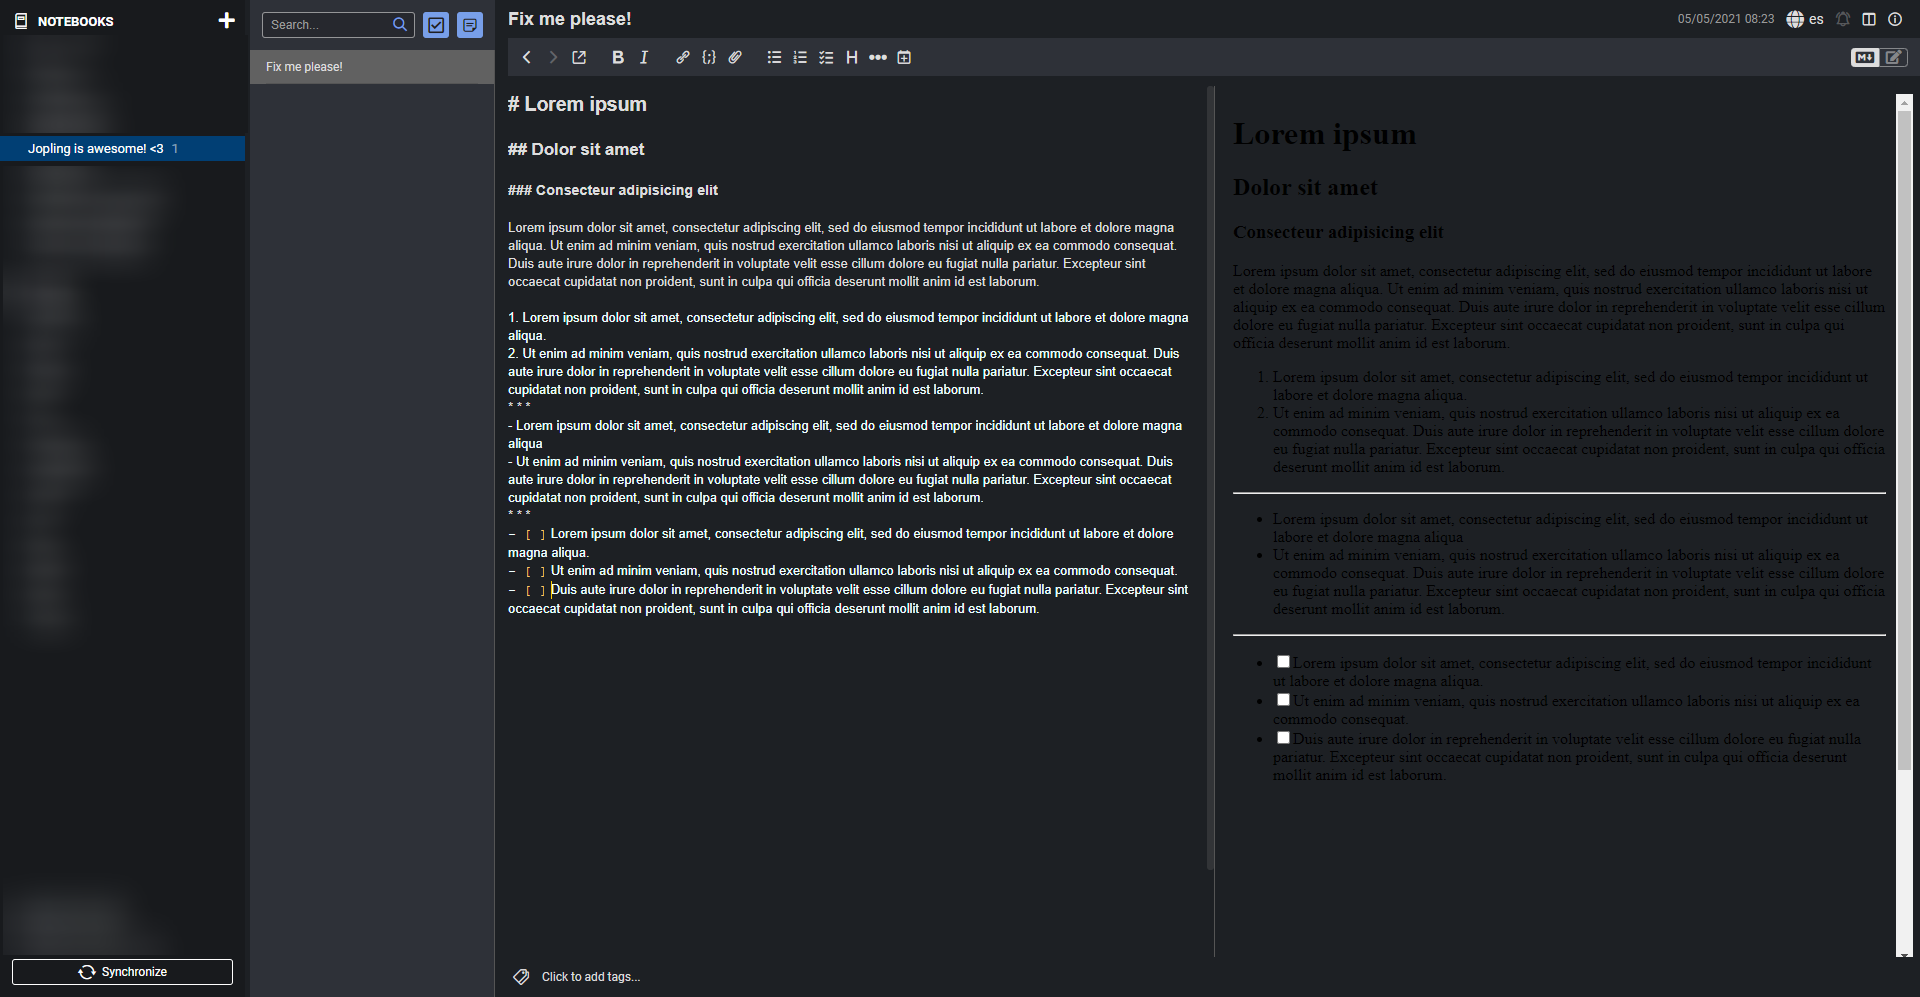This screenshot has height=997, width=1920.
Task: Toggle editor layout split view
Action: (x=1869, y=19)
